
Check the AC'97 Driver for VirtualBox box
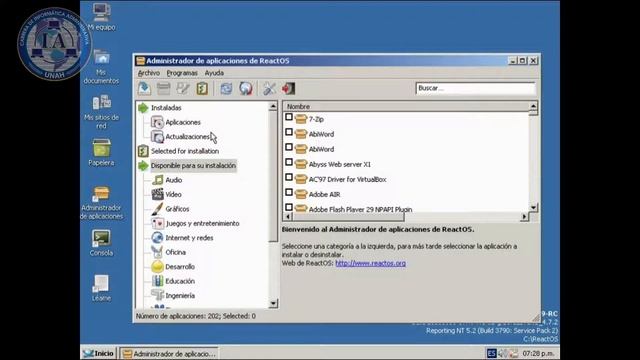pyautogui.click(x=289, y=178)
